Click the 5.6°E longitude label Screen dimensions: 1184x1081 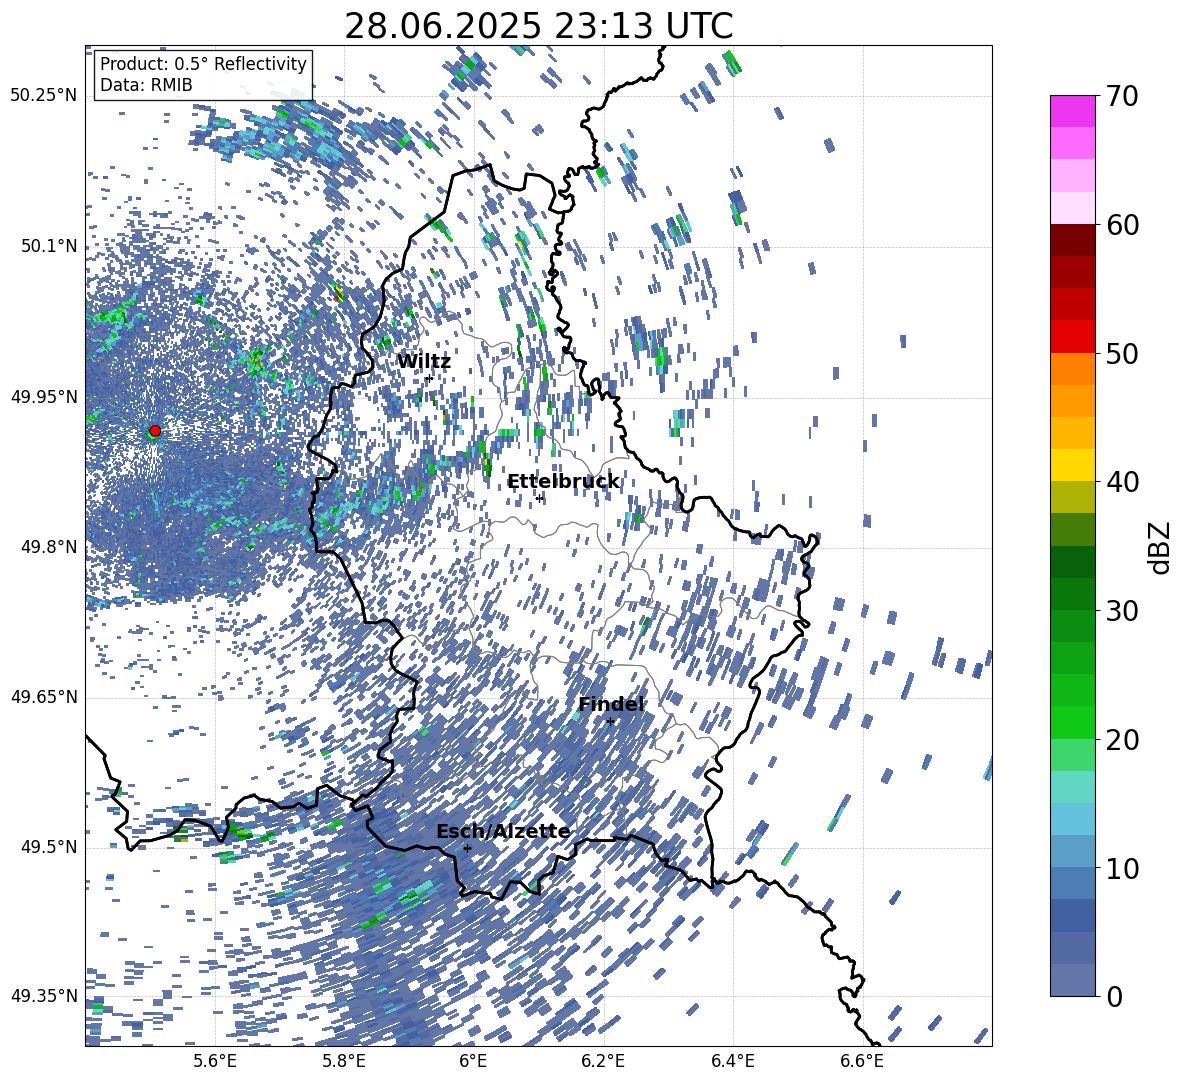point(215,1061)
